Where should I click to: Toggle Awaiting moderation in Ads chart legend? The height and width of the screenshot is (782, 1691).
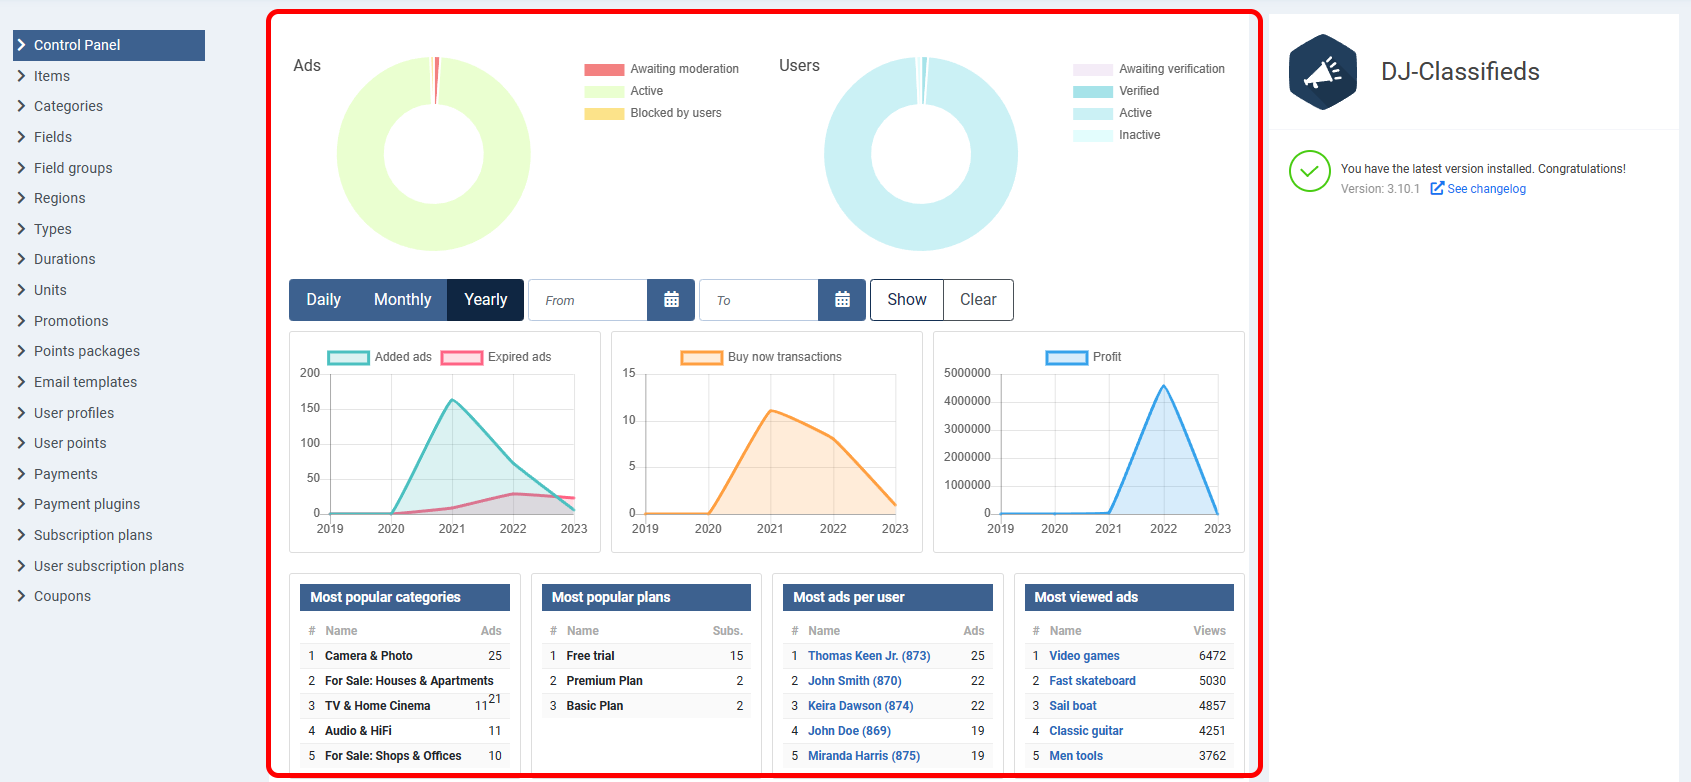[662, 69]
